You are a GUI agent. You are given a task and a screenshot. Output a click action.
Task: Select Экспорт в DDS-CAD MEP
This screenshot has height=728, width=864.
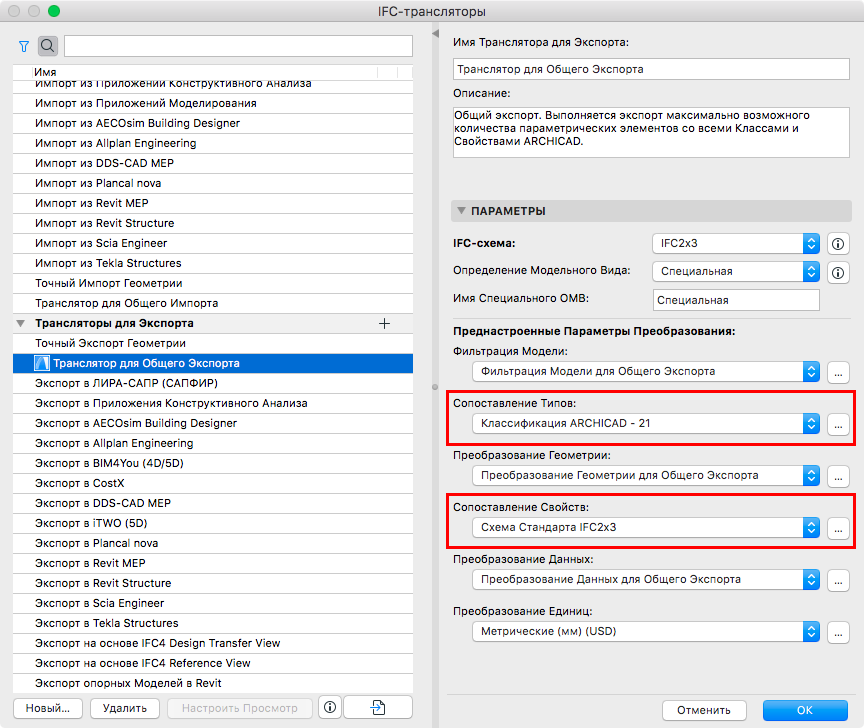point(213,503)
